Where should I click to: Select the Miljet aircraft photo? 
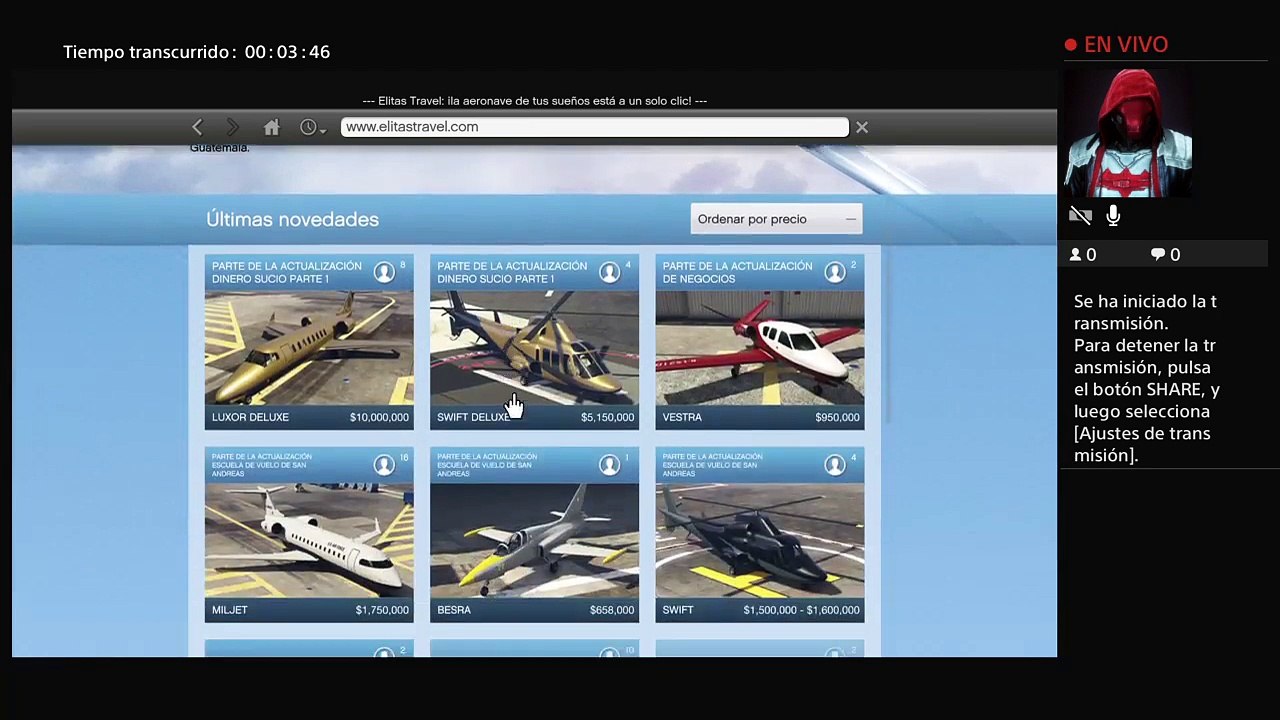pos(309,540)
